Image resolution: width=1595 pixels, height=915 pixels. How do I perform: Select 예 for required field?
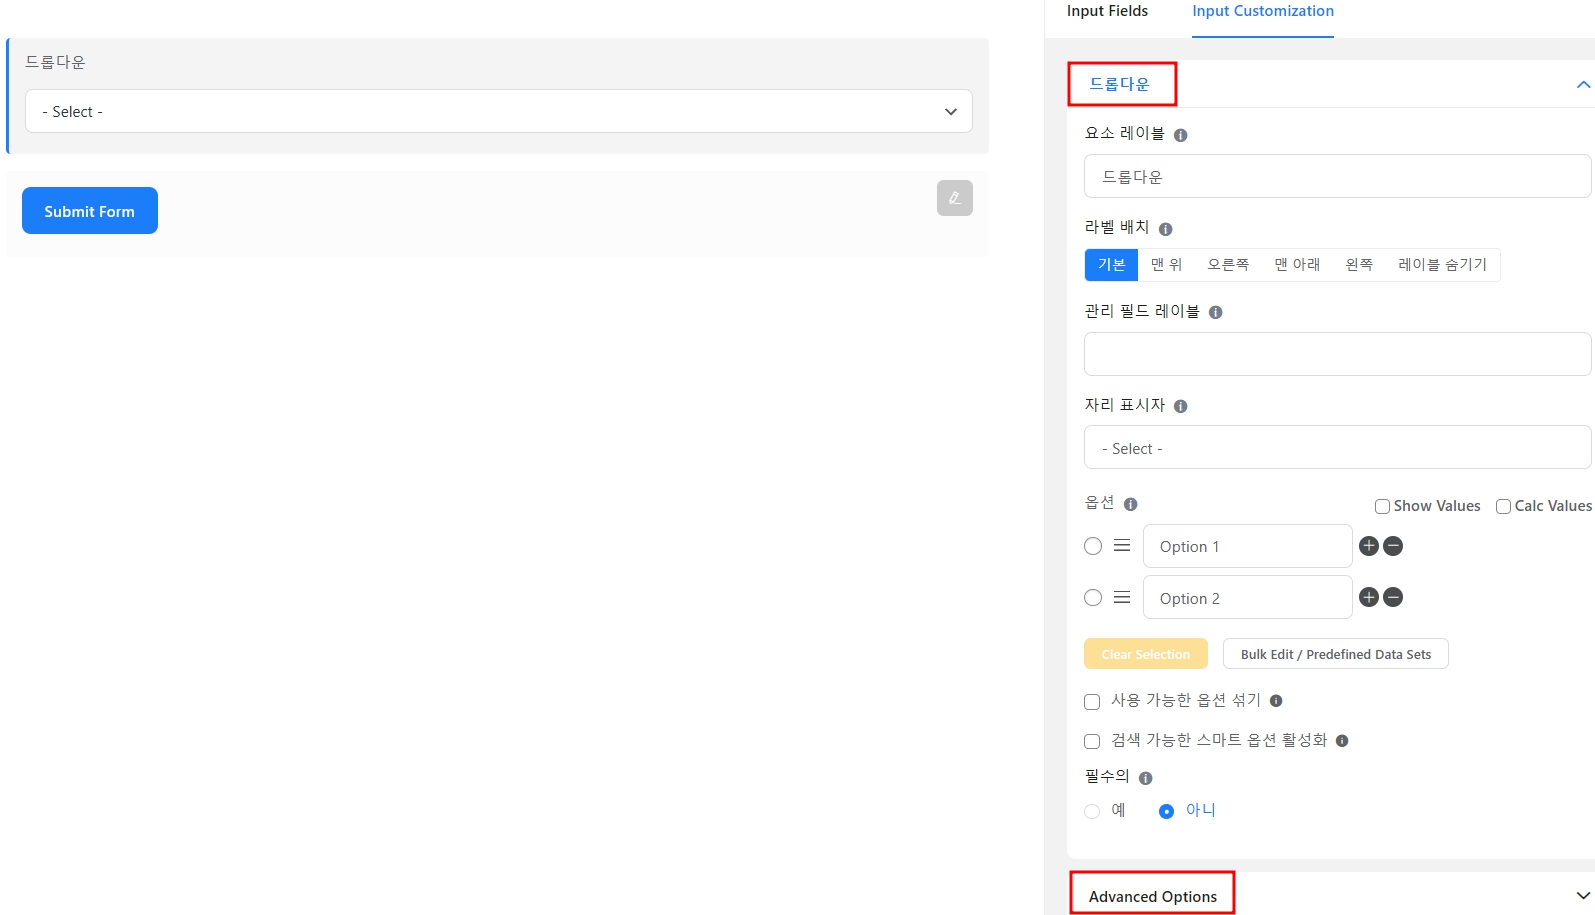[1092, 811]
